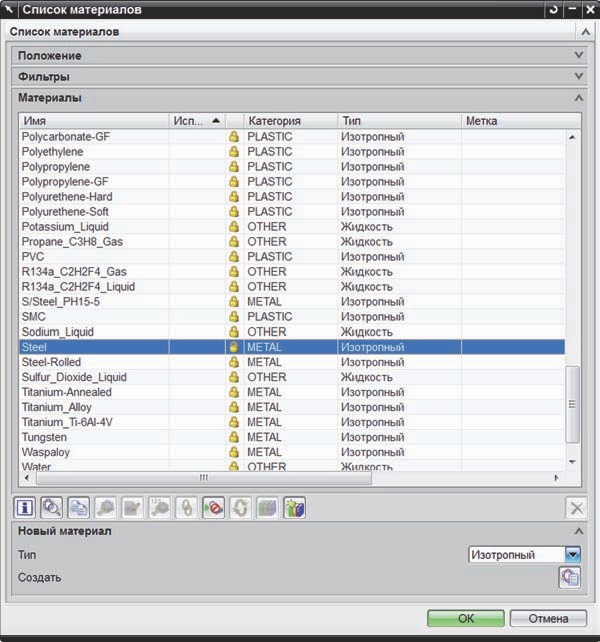Click the lock icon on Tungsten row
Viewport: 600px width, 642px height.
[x=234, y=437]
